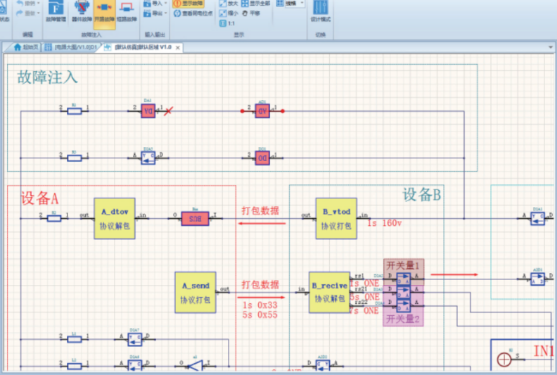Toggle the 显示故障 show faults button
This screenshot has height=375, width=557.
(188, 4)
